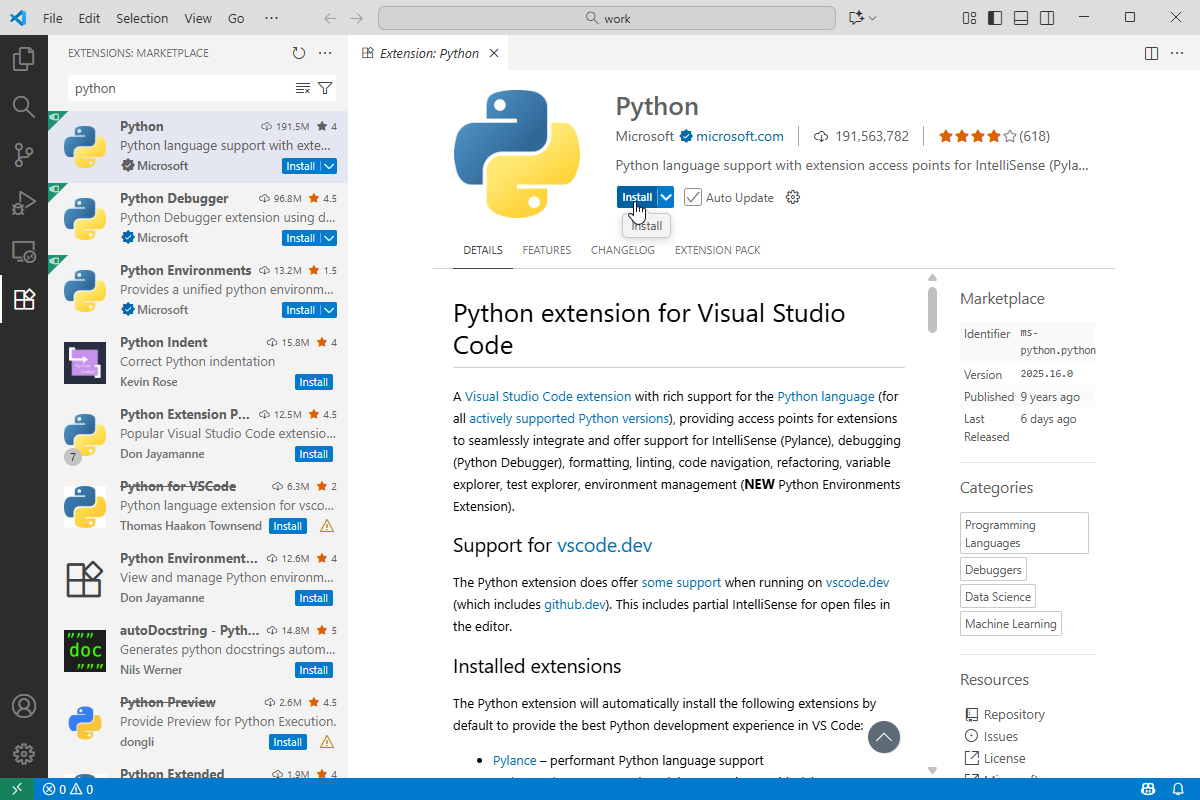Screen dimensions: 1200x800
Task: Open the Source Control view
Action: point(24,154)
